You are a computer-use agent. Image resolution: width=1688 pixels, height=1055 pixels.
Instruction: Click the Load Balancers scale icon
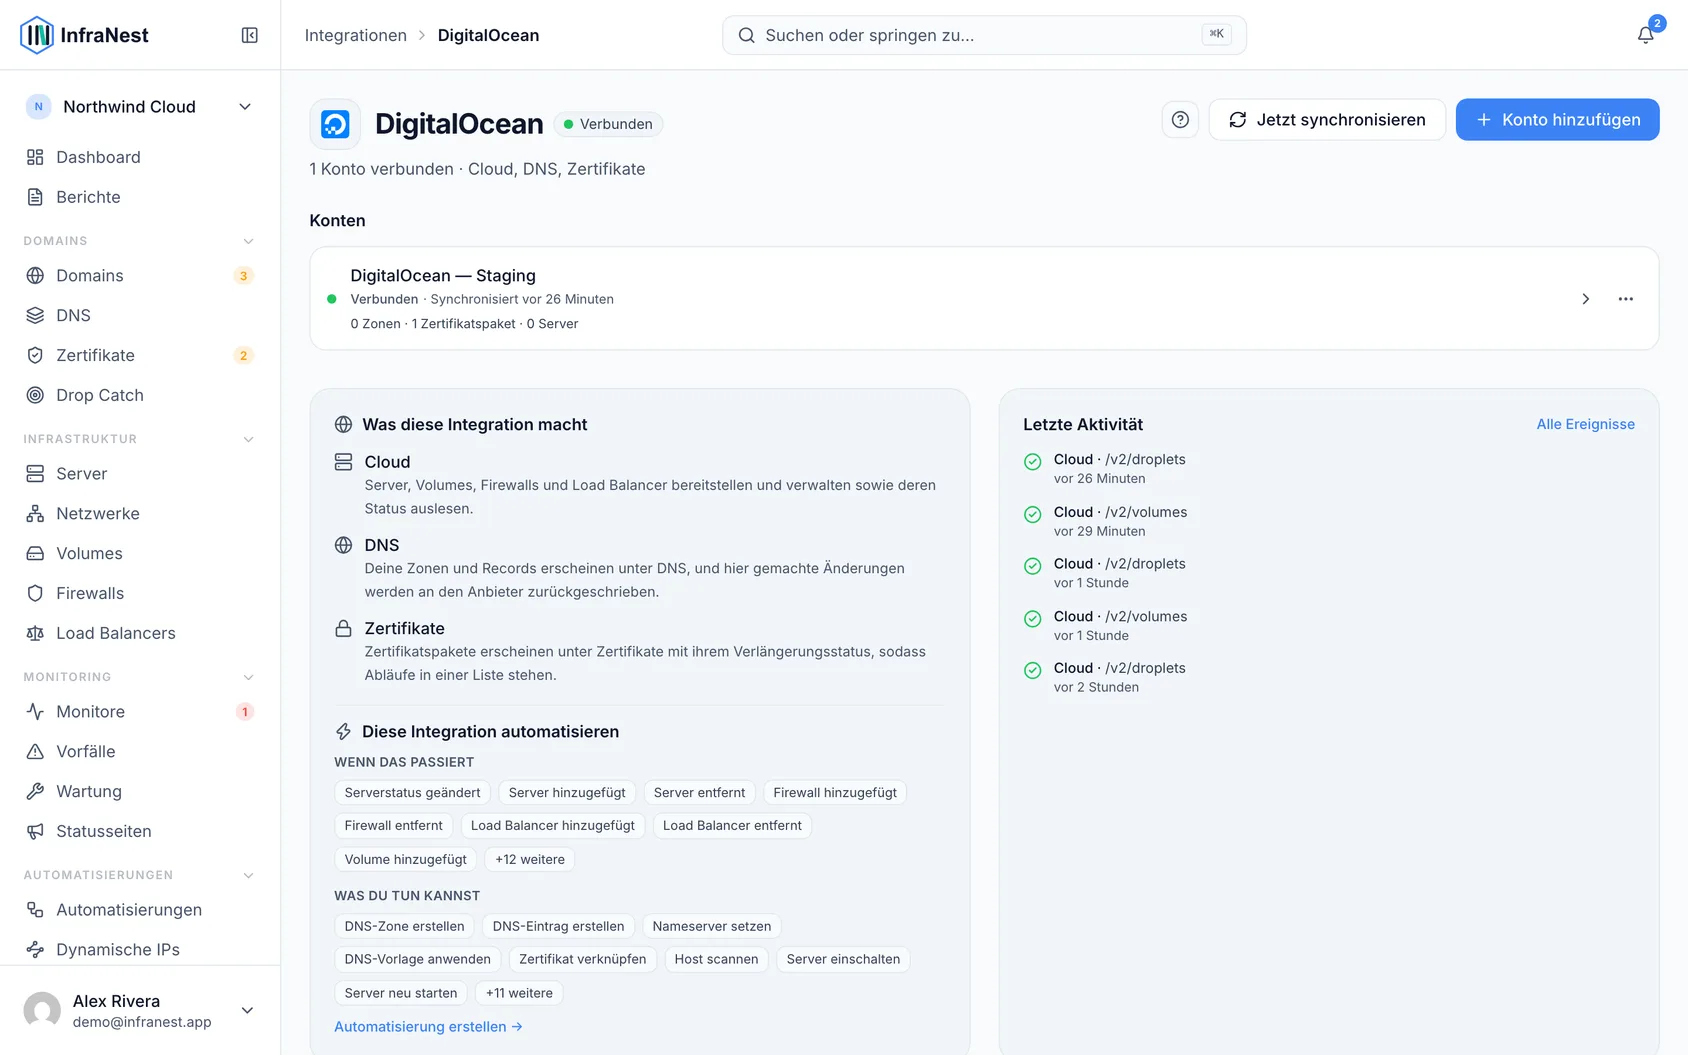click(x=35, y=633)
